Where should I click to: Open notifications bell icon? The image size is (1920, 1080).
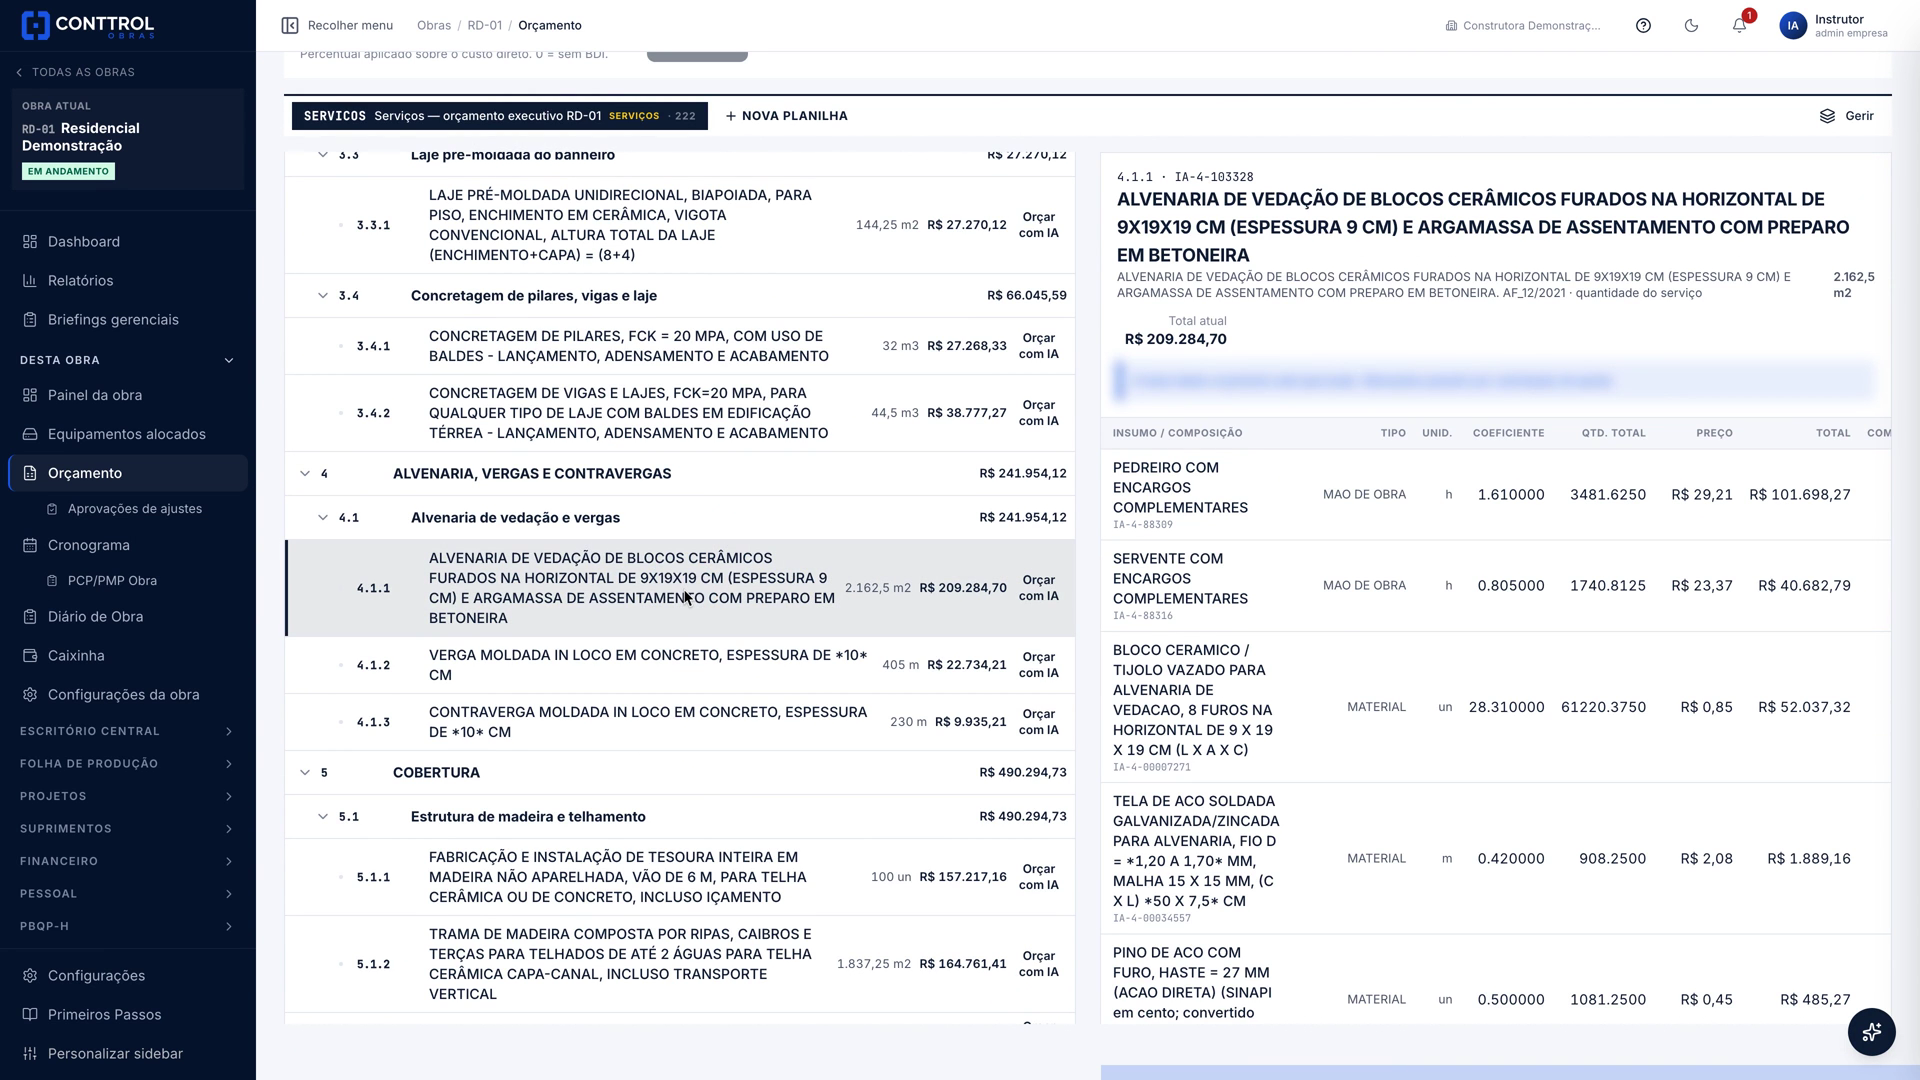point(1739,26)
